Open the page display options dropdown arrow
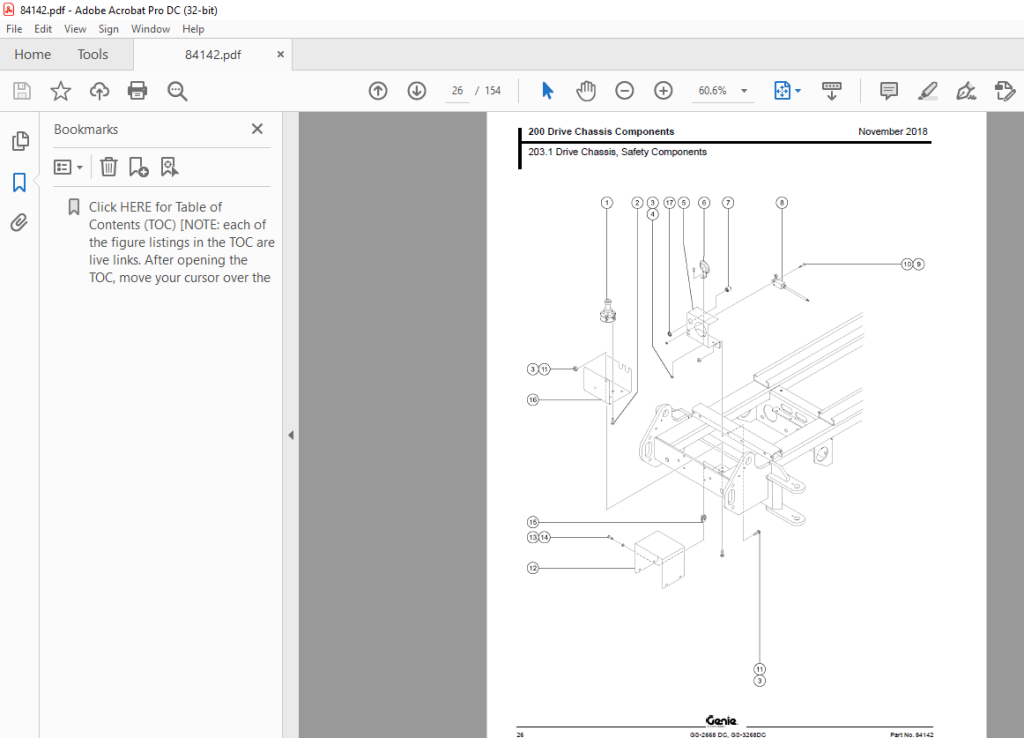The height and width of the screenshot is (738, 1024). coord(797,90)
